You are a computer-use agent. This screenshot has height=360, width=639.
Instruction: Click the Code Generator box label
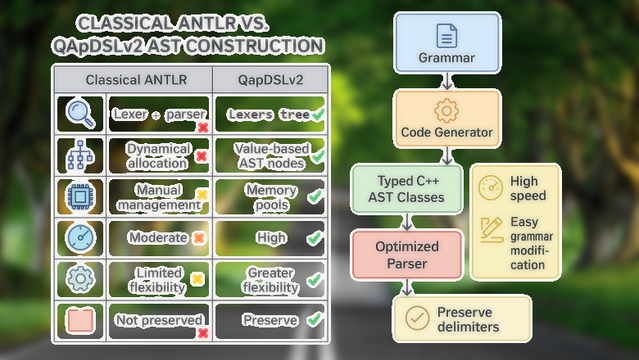tap(447, 133)
